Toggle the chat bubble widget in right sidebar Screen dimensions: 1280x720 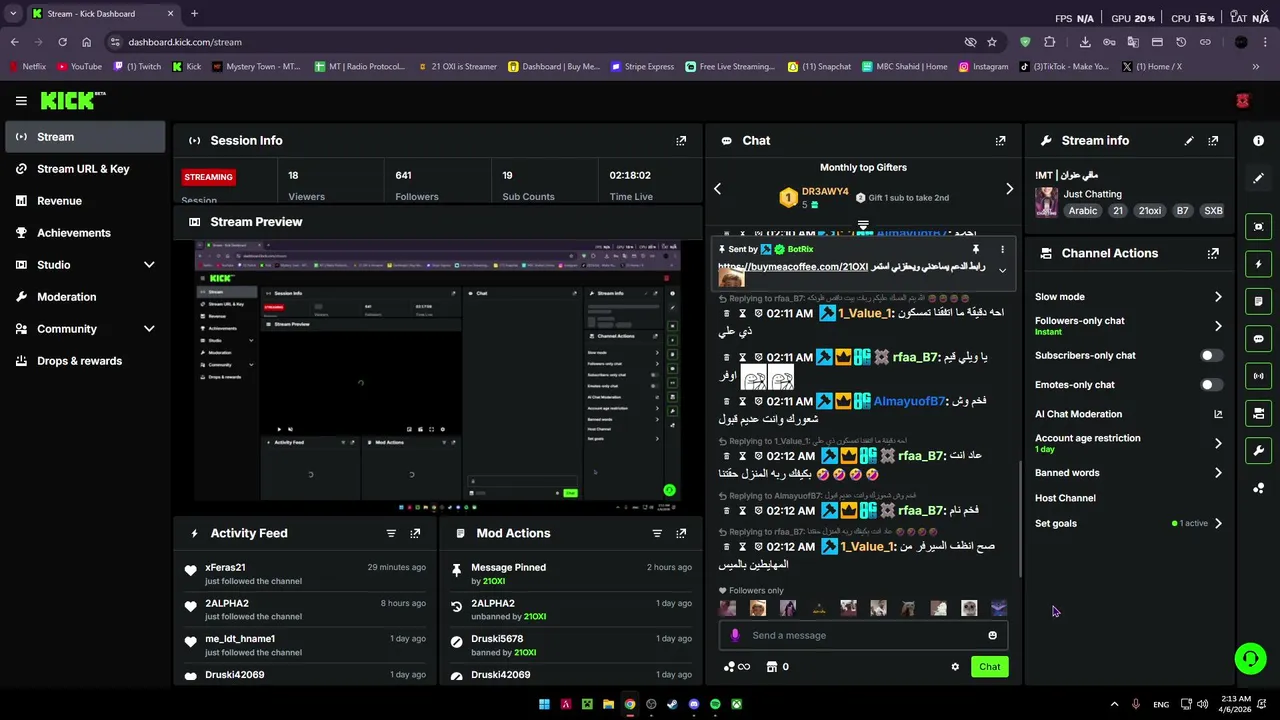pos(1258,339)
